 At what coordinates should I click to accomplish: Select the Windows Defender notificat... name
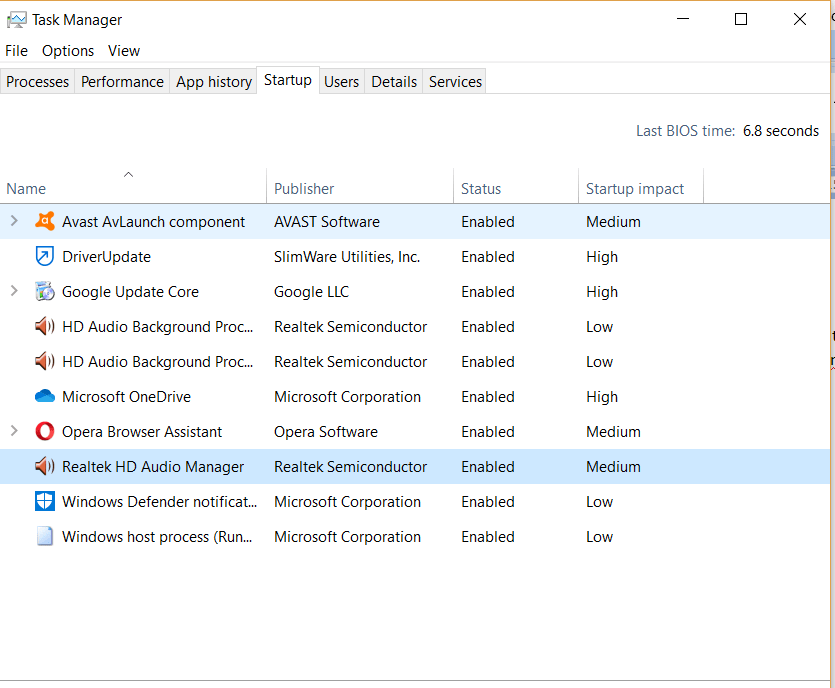pos(159,502)
